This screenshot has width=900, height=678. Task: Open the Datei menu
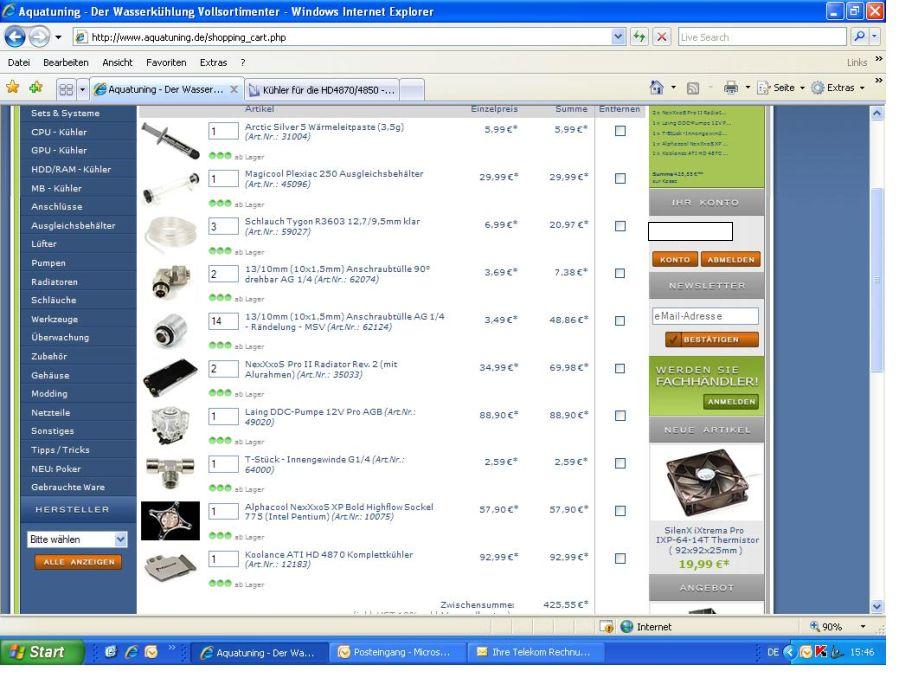coord(19,63)
